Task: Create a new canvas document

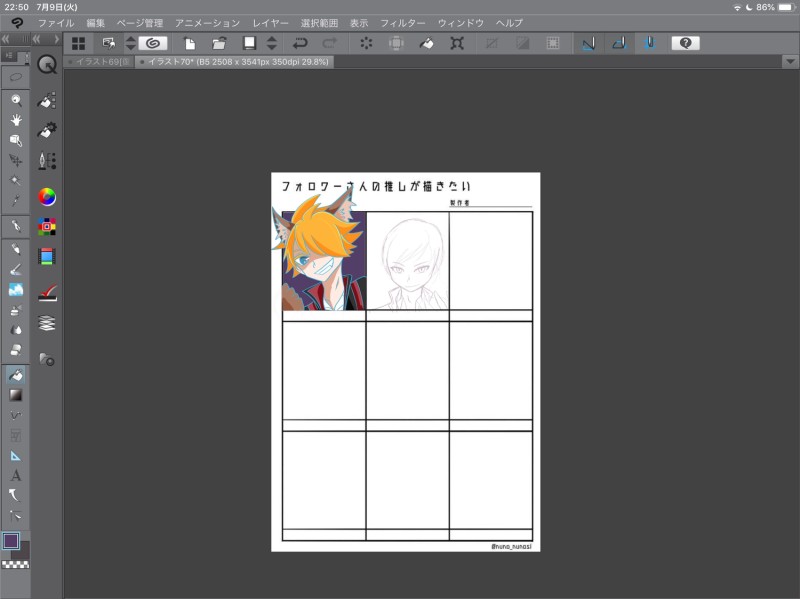Action: pyautogui.click(x=189, y=43)
